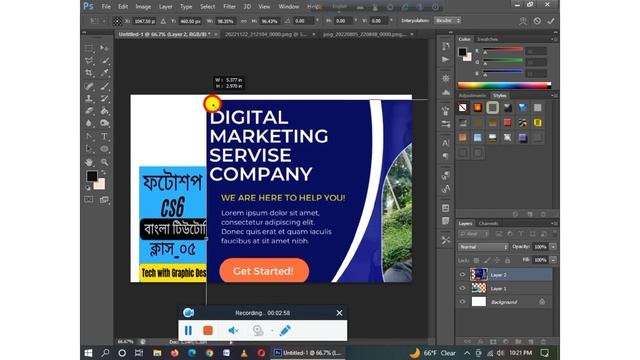Screen dimensions: 640x360
Task: Select the Lasso tool
Action: (89, 60)
